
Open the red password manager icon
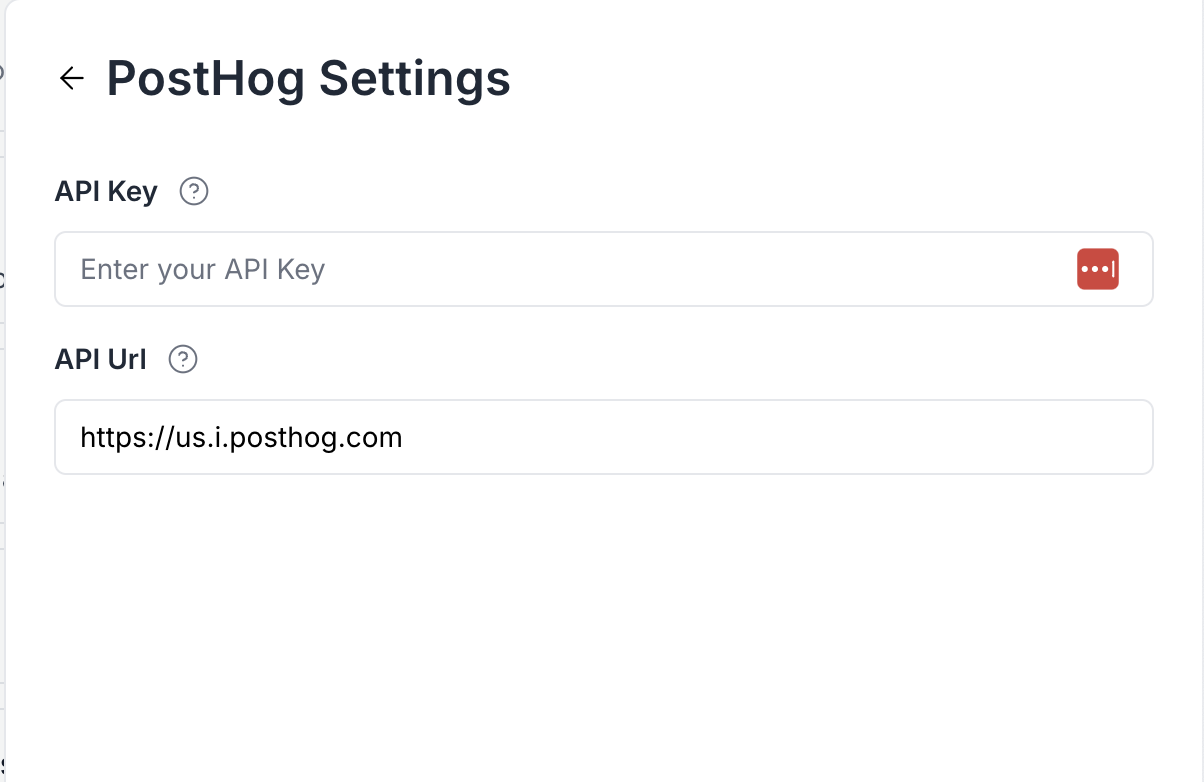pyautogui.click(x=1097, y=269)
